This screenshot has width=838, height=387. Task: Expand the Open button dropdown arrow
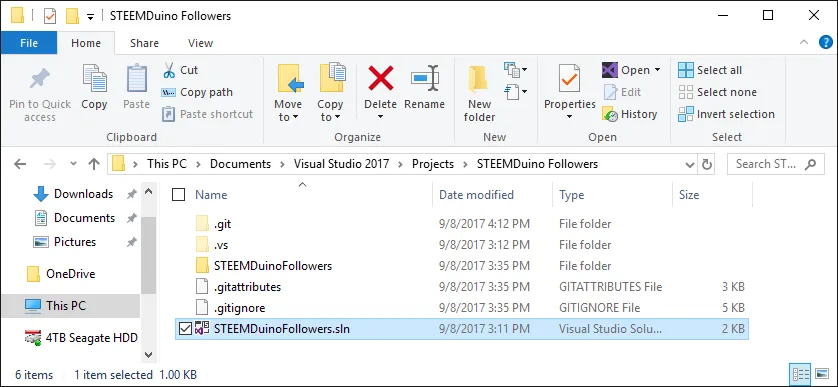657,70
